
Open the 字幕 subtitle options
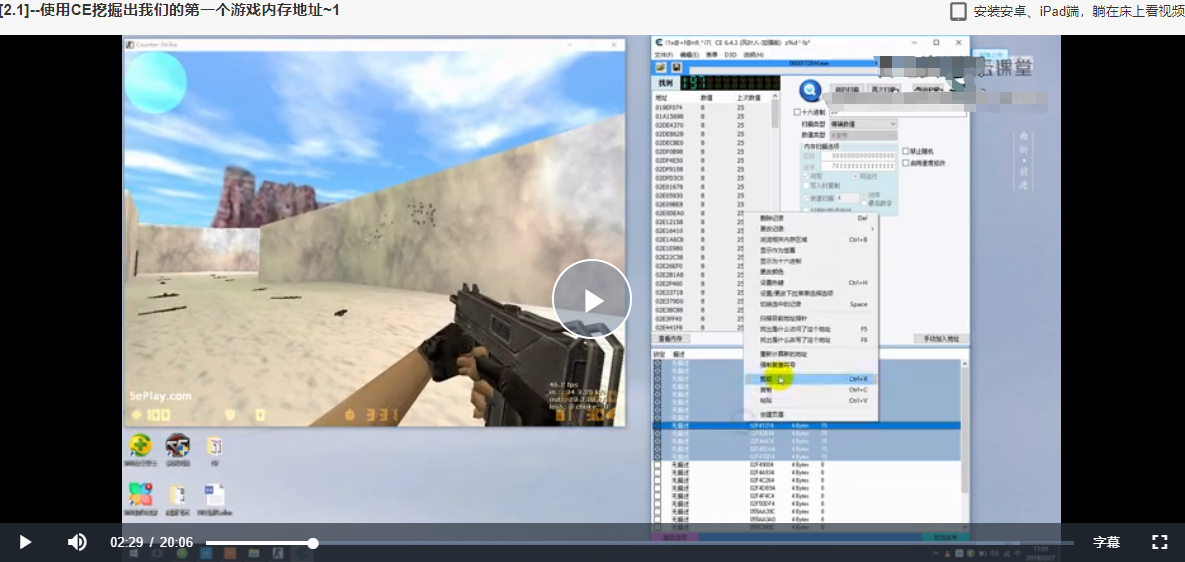(1106, 542)
